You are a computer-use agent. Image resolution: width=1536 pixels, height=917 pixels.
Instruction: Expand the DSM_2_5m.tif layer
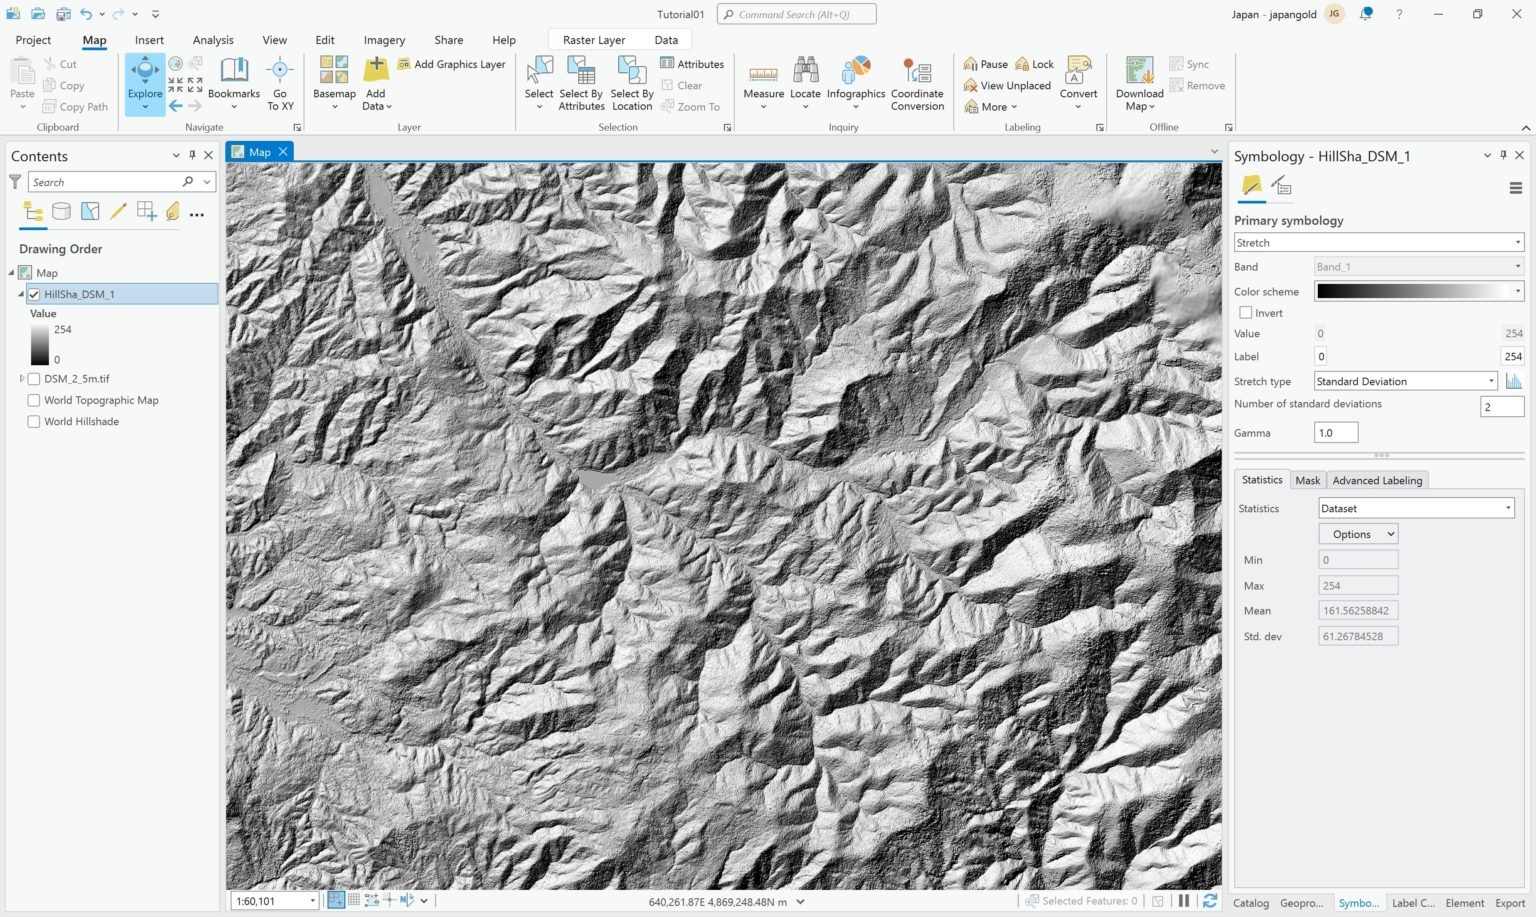pos(21,378)
